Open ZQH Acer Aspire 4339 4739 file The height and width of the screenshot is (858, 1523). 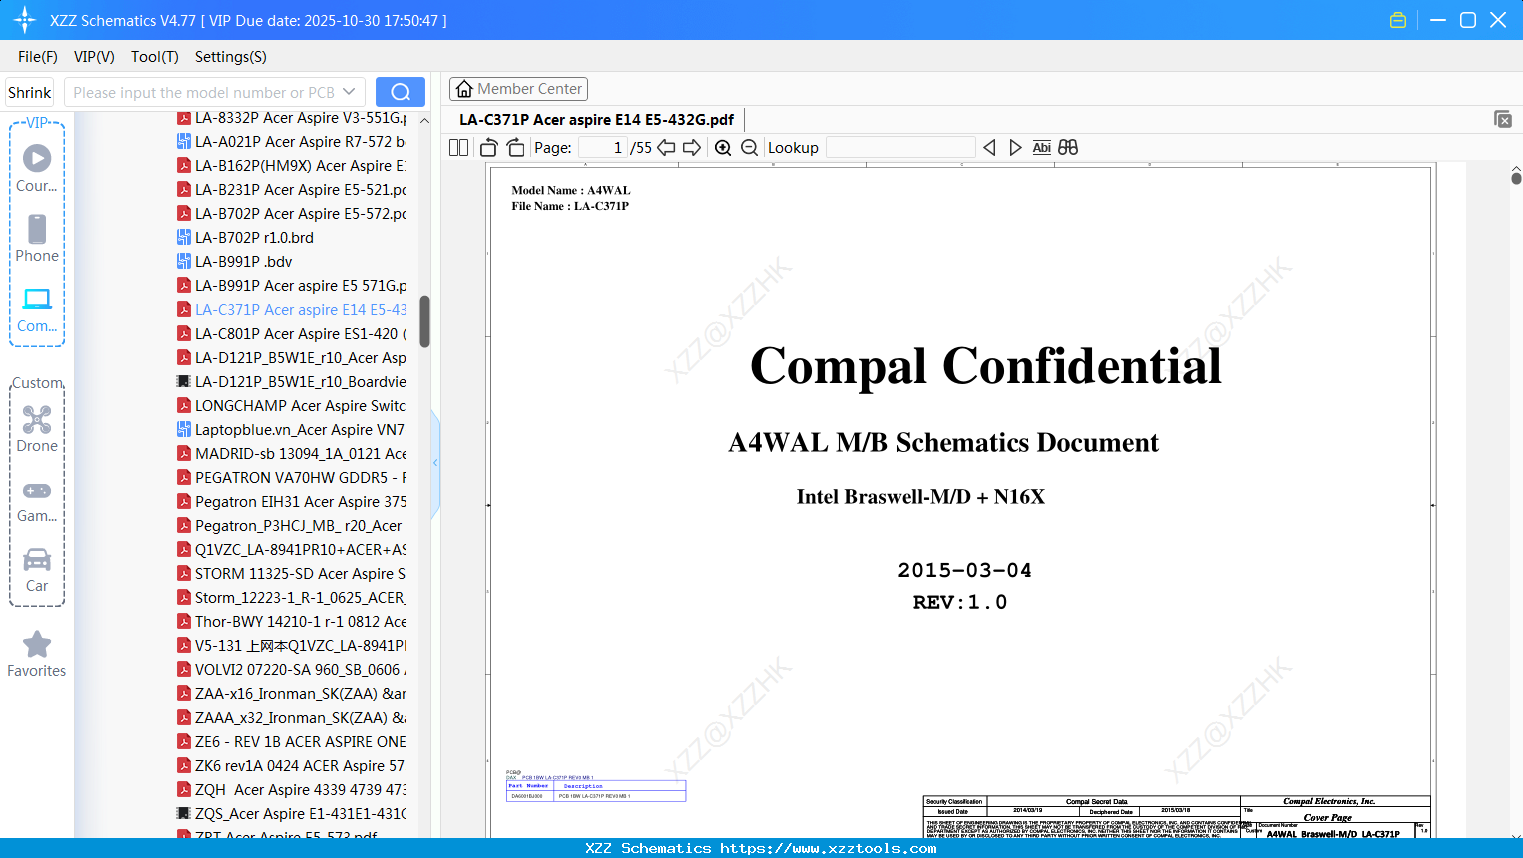tap(291, 790)
